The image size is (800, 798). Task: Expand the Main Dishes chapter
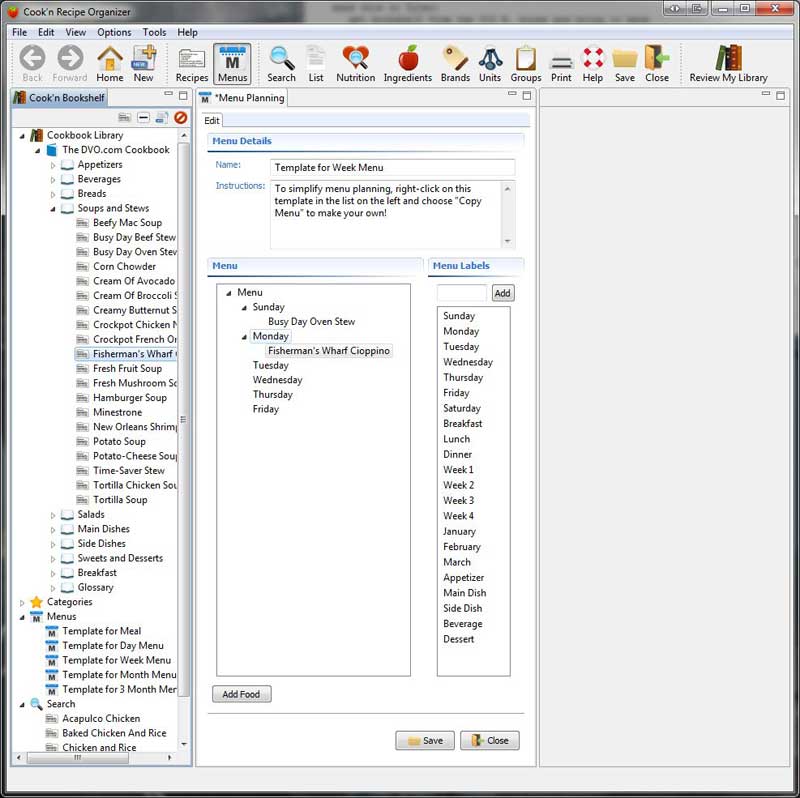coord(53,530)
